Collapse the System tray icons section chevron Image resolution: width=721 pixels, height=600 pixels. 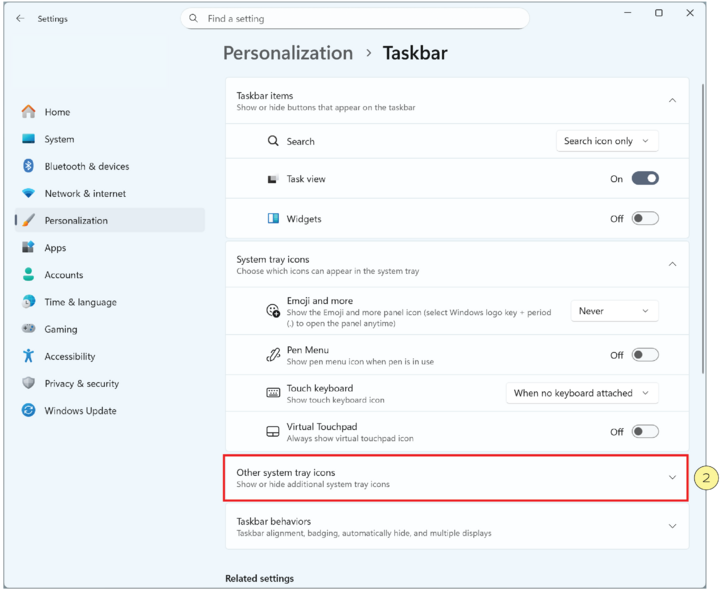672,264
